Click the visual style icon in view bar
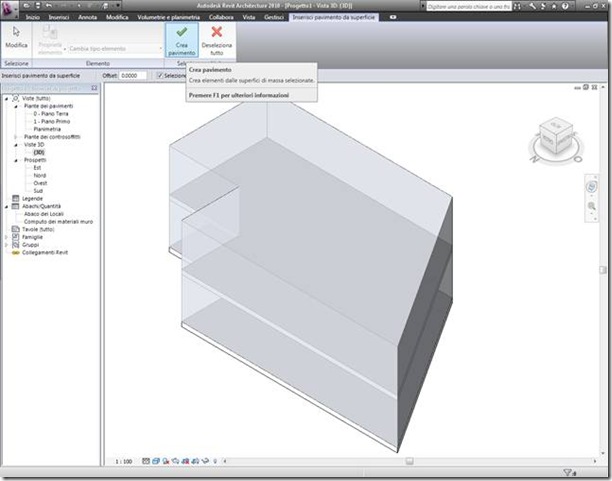Screen dimensions: 612x481 (x=156, y=461)
